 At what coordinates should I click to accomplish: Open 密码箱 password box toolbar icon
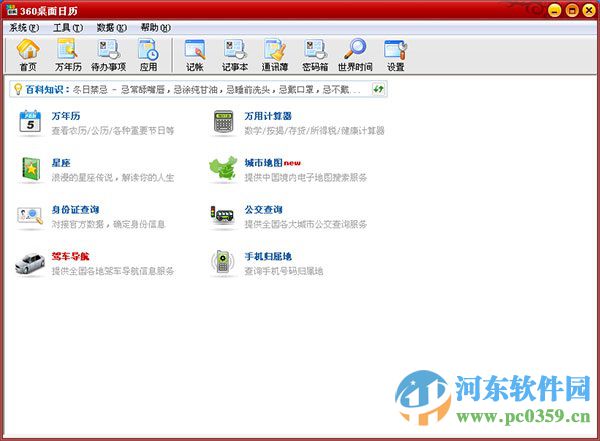315,55
